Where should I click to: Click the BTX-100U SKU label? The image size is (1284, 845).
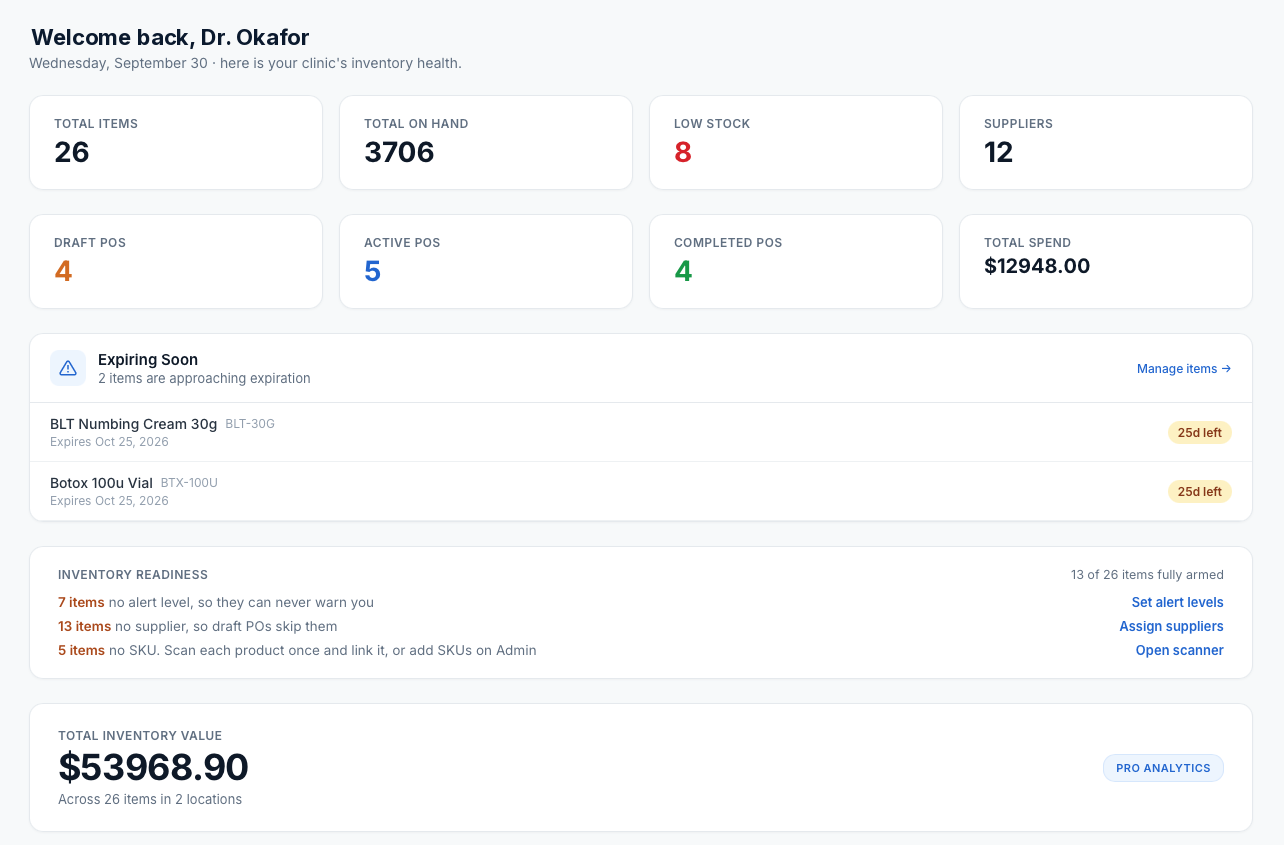189,483
